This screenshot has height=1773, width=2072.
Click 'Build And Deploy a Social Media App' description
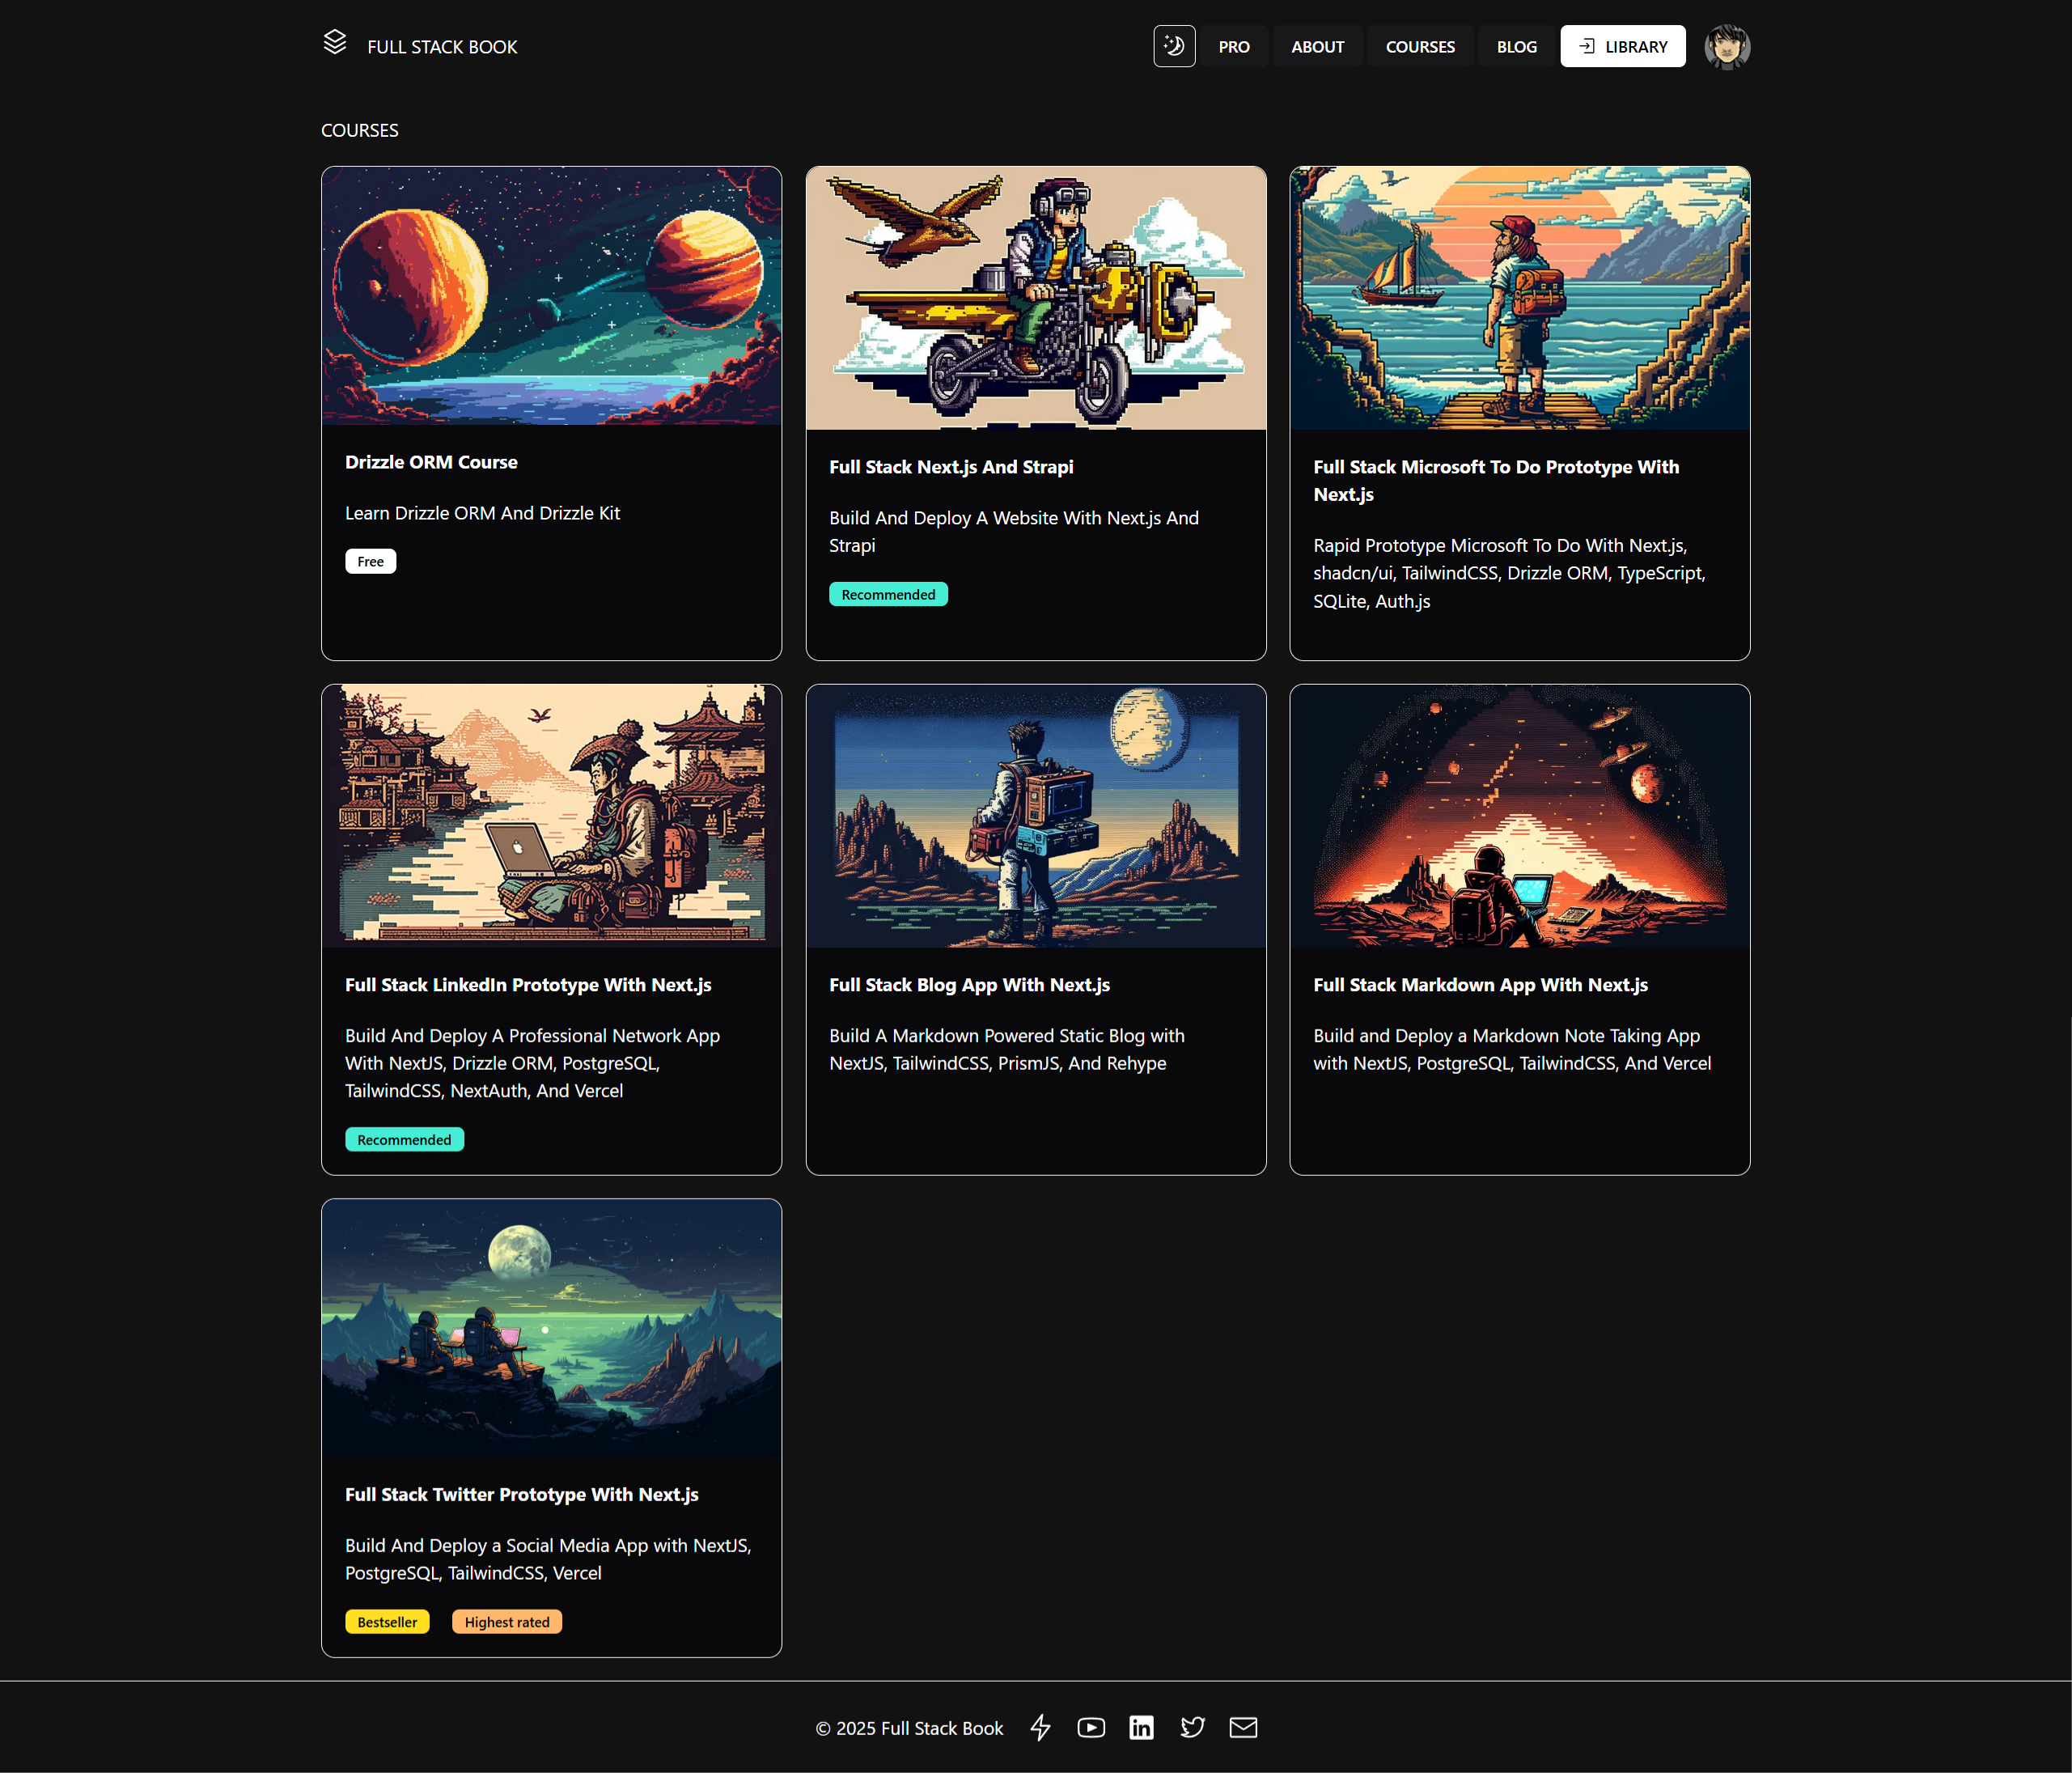pos(548,1559)
